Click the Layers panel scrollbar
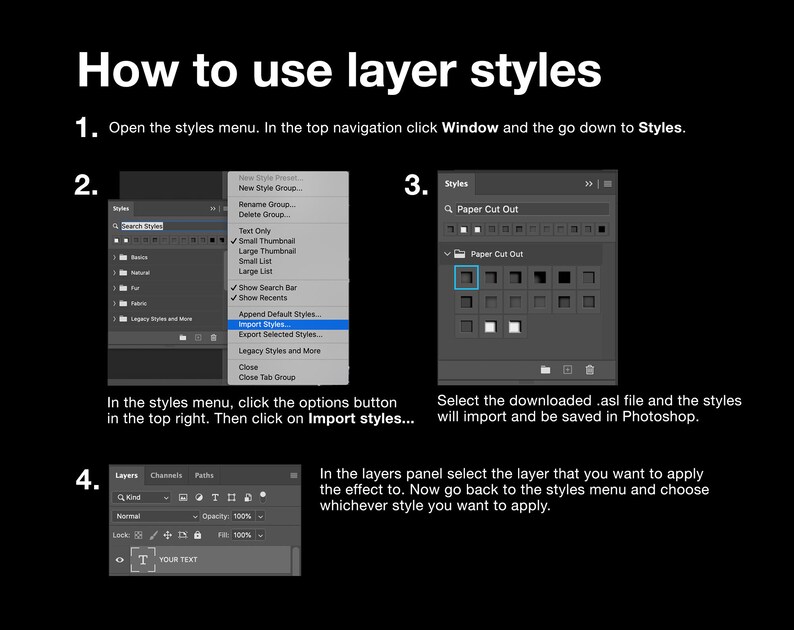Screen dimensions: 794x630 [x=296, y=560]
